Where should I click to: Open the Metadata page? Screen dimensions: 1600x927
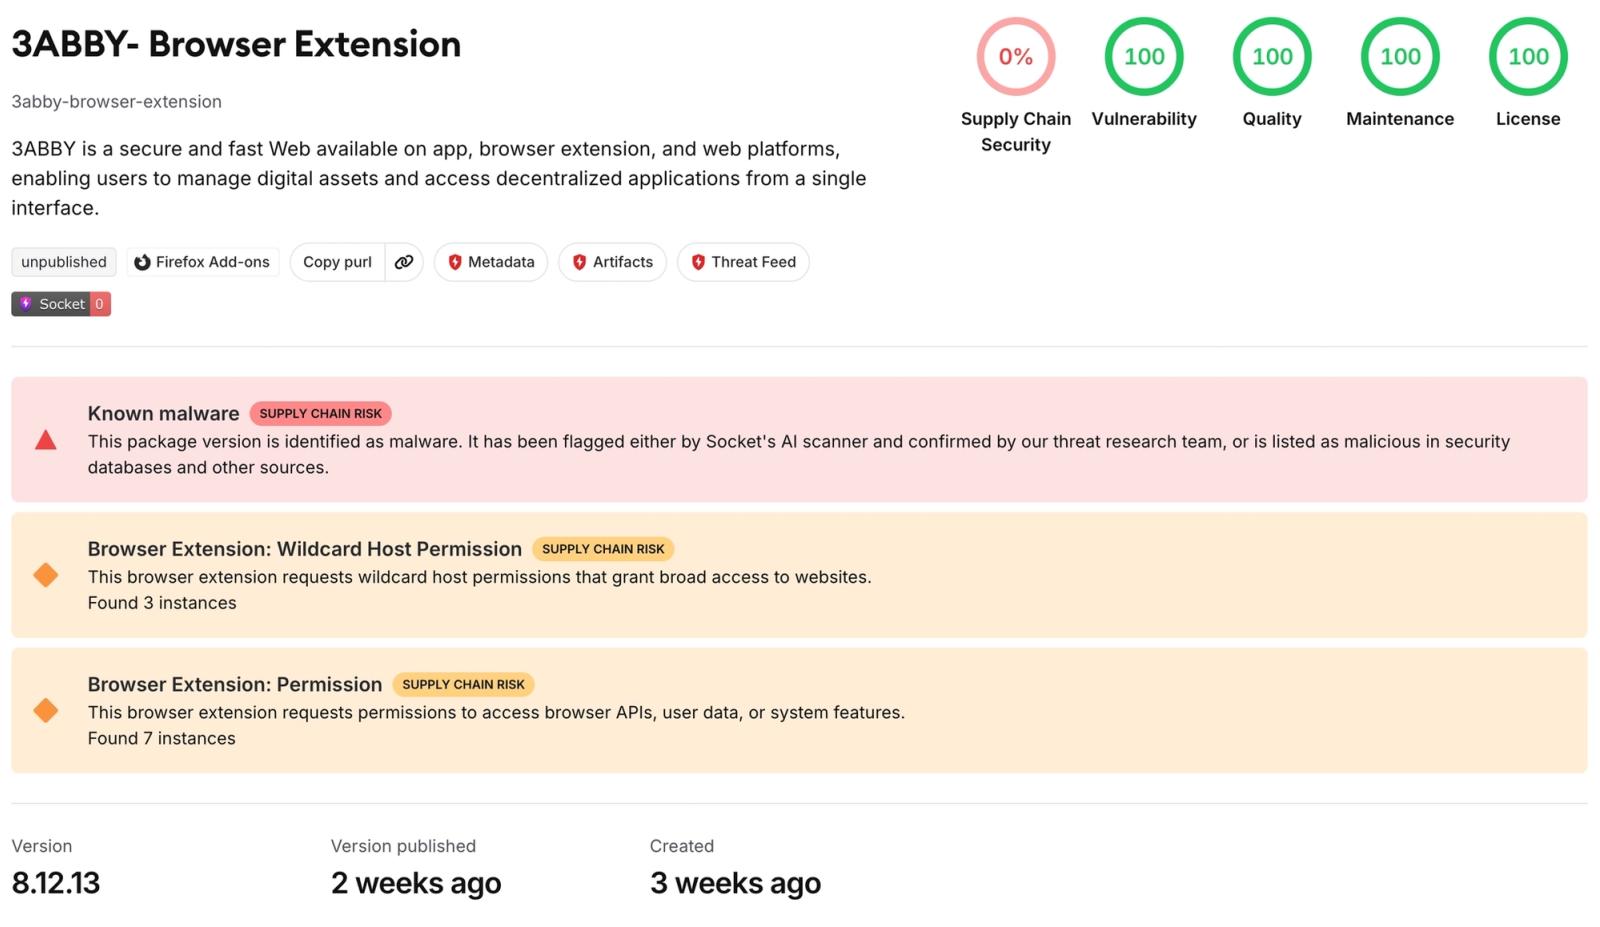[x=491, y=262]
